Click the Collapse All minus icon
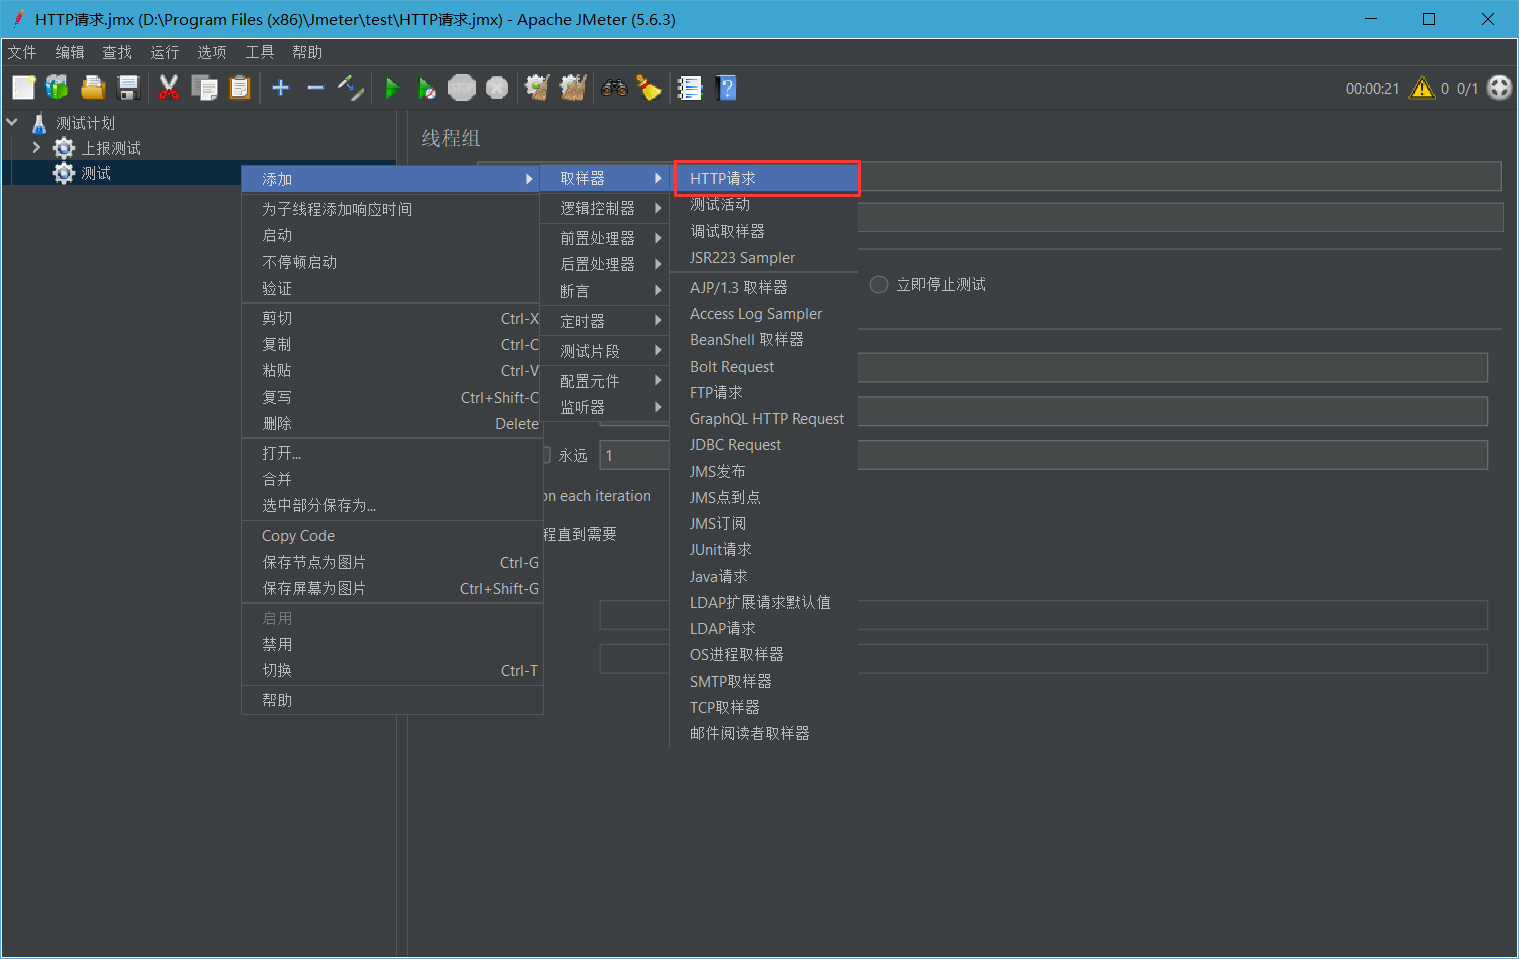The height and width of the screenshot is (959, 1519). [x=315, y=88]
